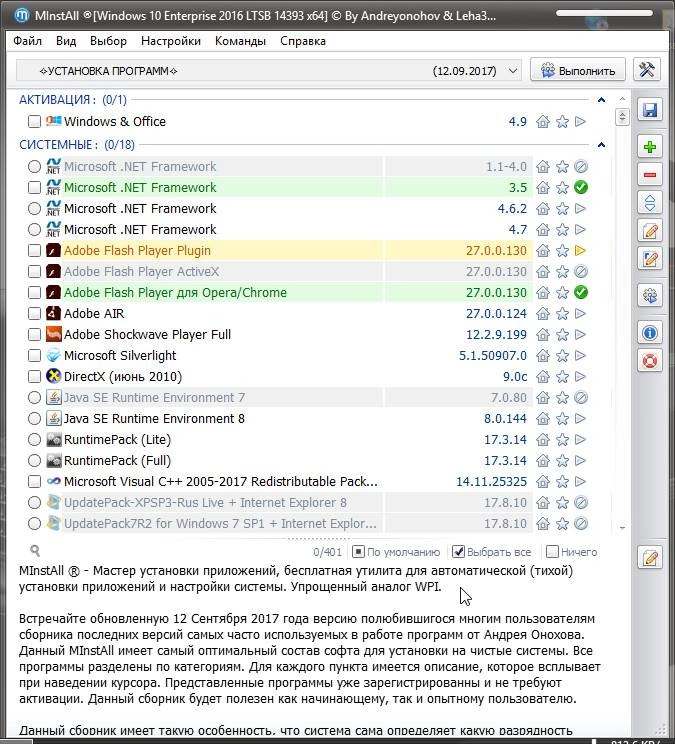Check the Windows & Office checkbox

pos(34,121)
